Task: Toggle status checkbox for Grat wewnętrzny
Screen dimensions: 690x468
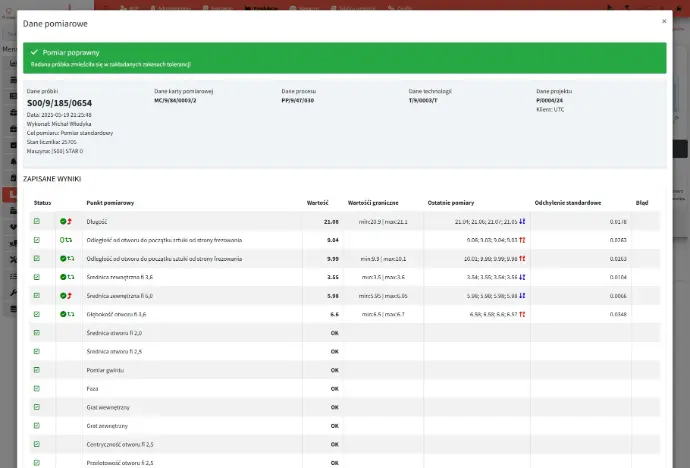Action: tap(37, 407)
